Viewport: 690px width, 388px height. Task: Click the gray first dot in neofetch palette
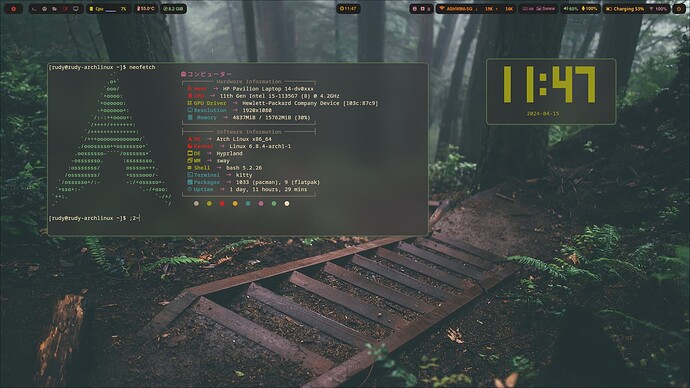click(x=196, y=204)
